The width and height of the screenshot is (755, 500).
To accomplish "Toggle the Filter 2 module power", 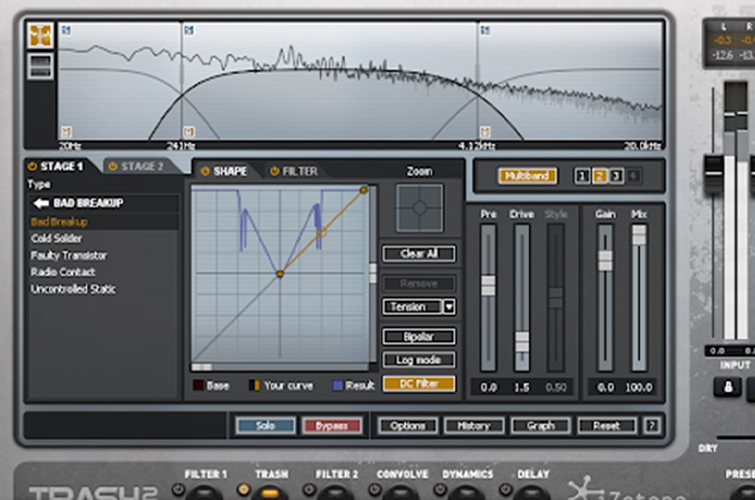I will point(309,490).
